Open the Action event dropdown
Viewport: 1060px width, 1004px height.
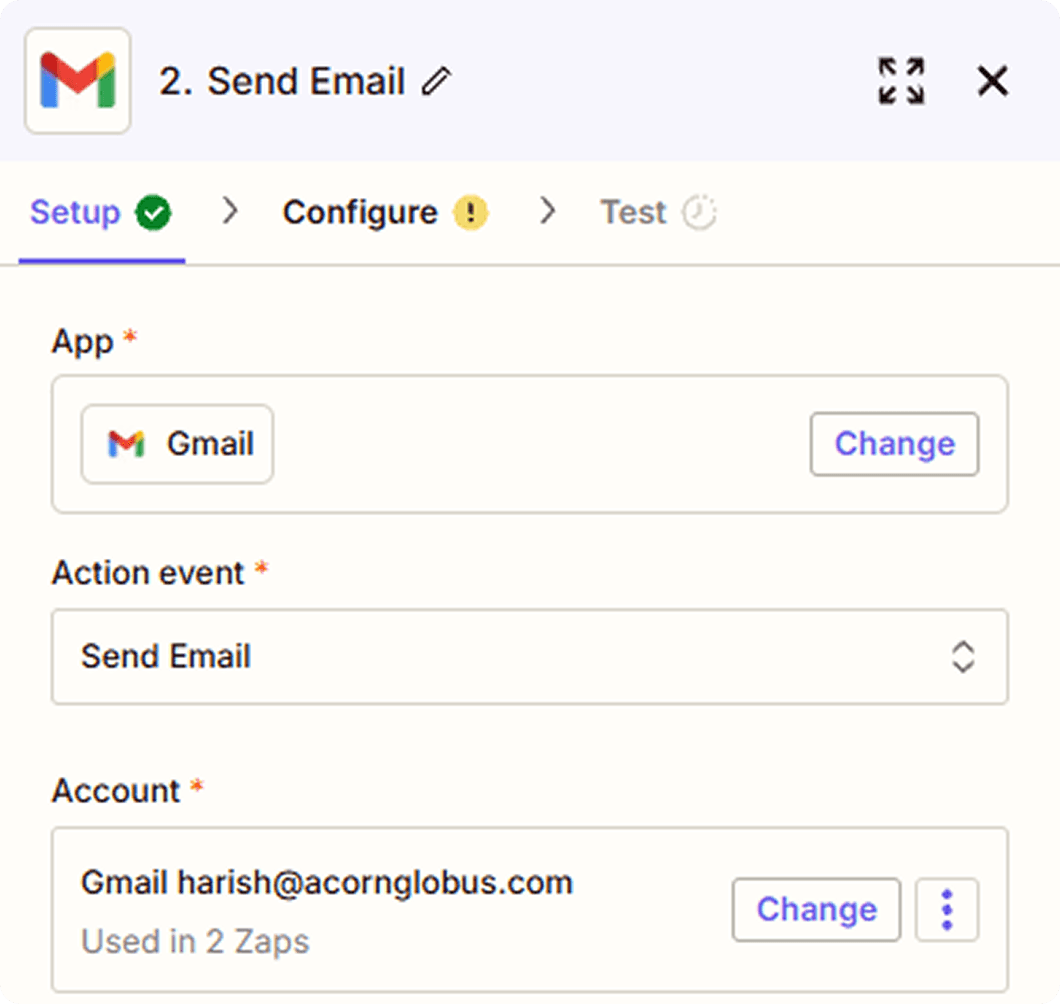963,657
